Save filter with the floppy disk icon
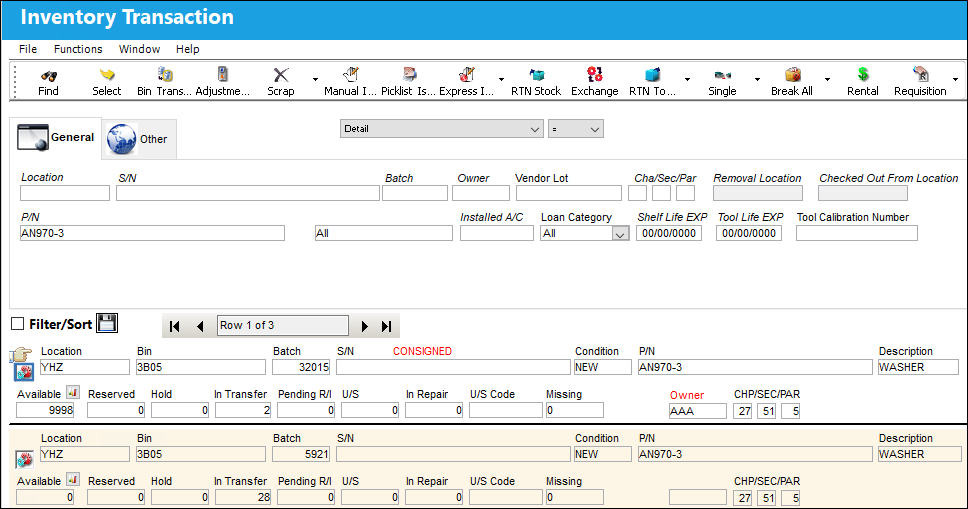 (x=107, y=323)
